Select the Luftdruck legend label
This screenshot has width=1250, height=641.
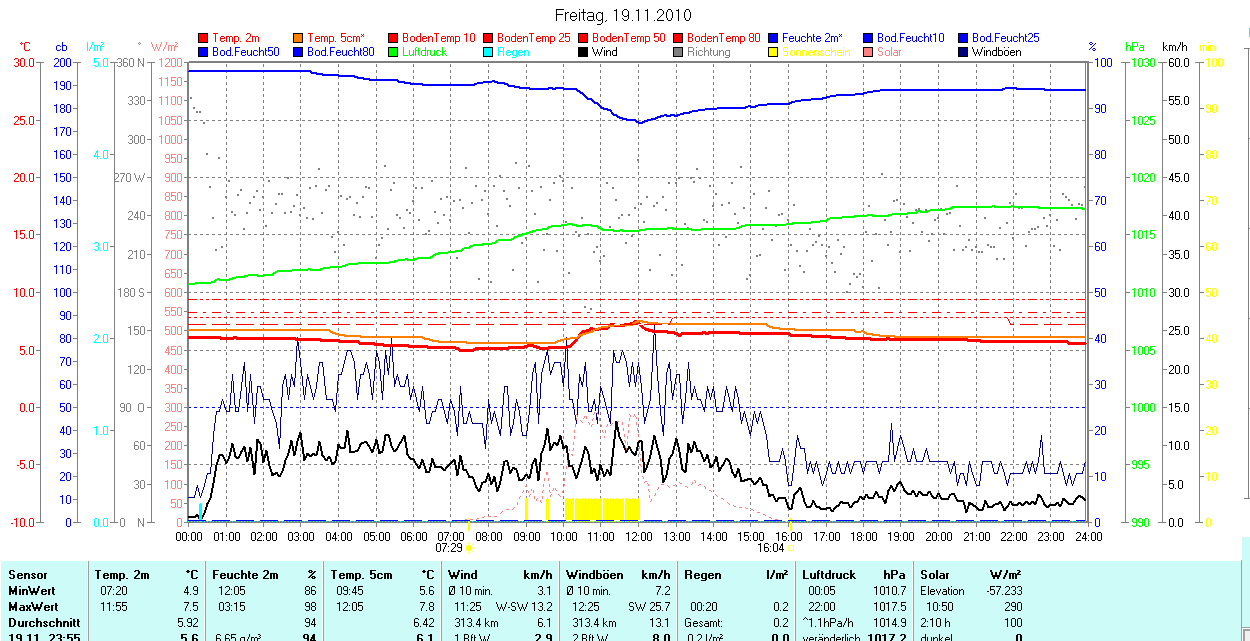(424, 51)
